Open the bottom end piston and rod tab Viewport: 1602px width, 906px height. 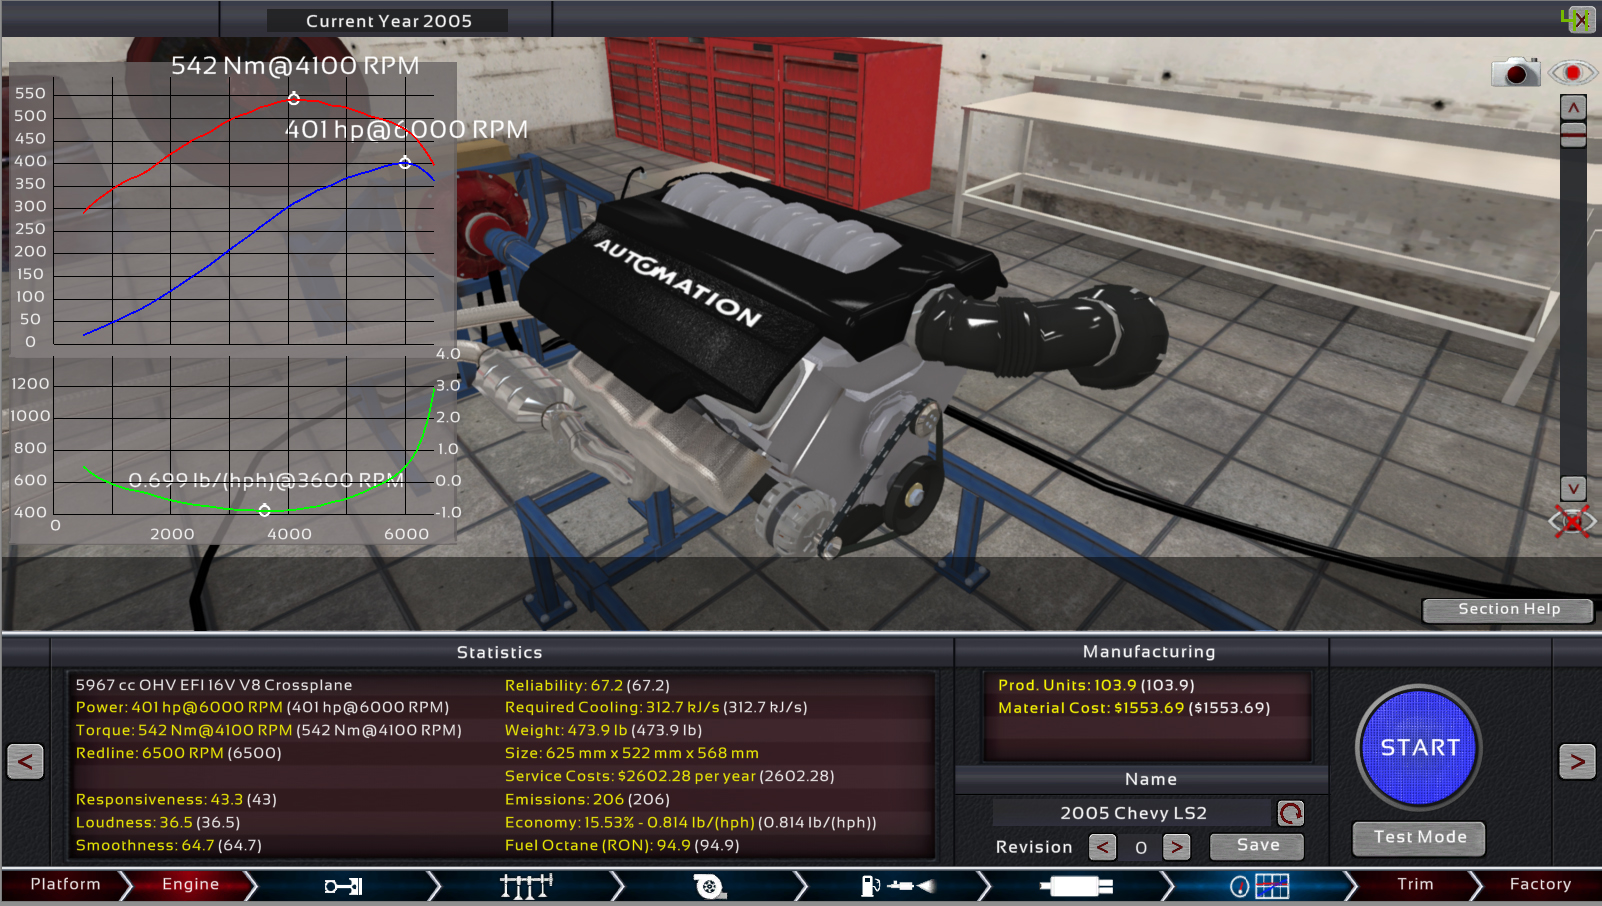pyautogui.click(x=343, y=886)
